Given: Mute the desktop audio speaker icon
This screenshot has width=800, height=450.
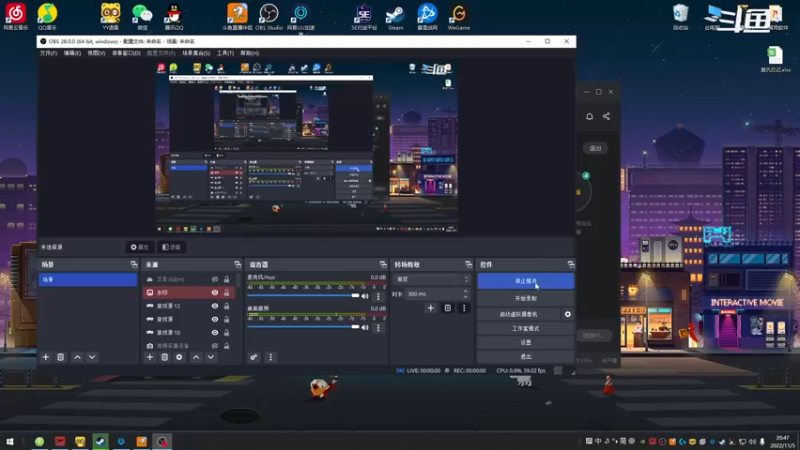Looking at the screenshot, I should pyautogui.click(x=365, y=328).
